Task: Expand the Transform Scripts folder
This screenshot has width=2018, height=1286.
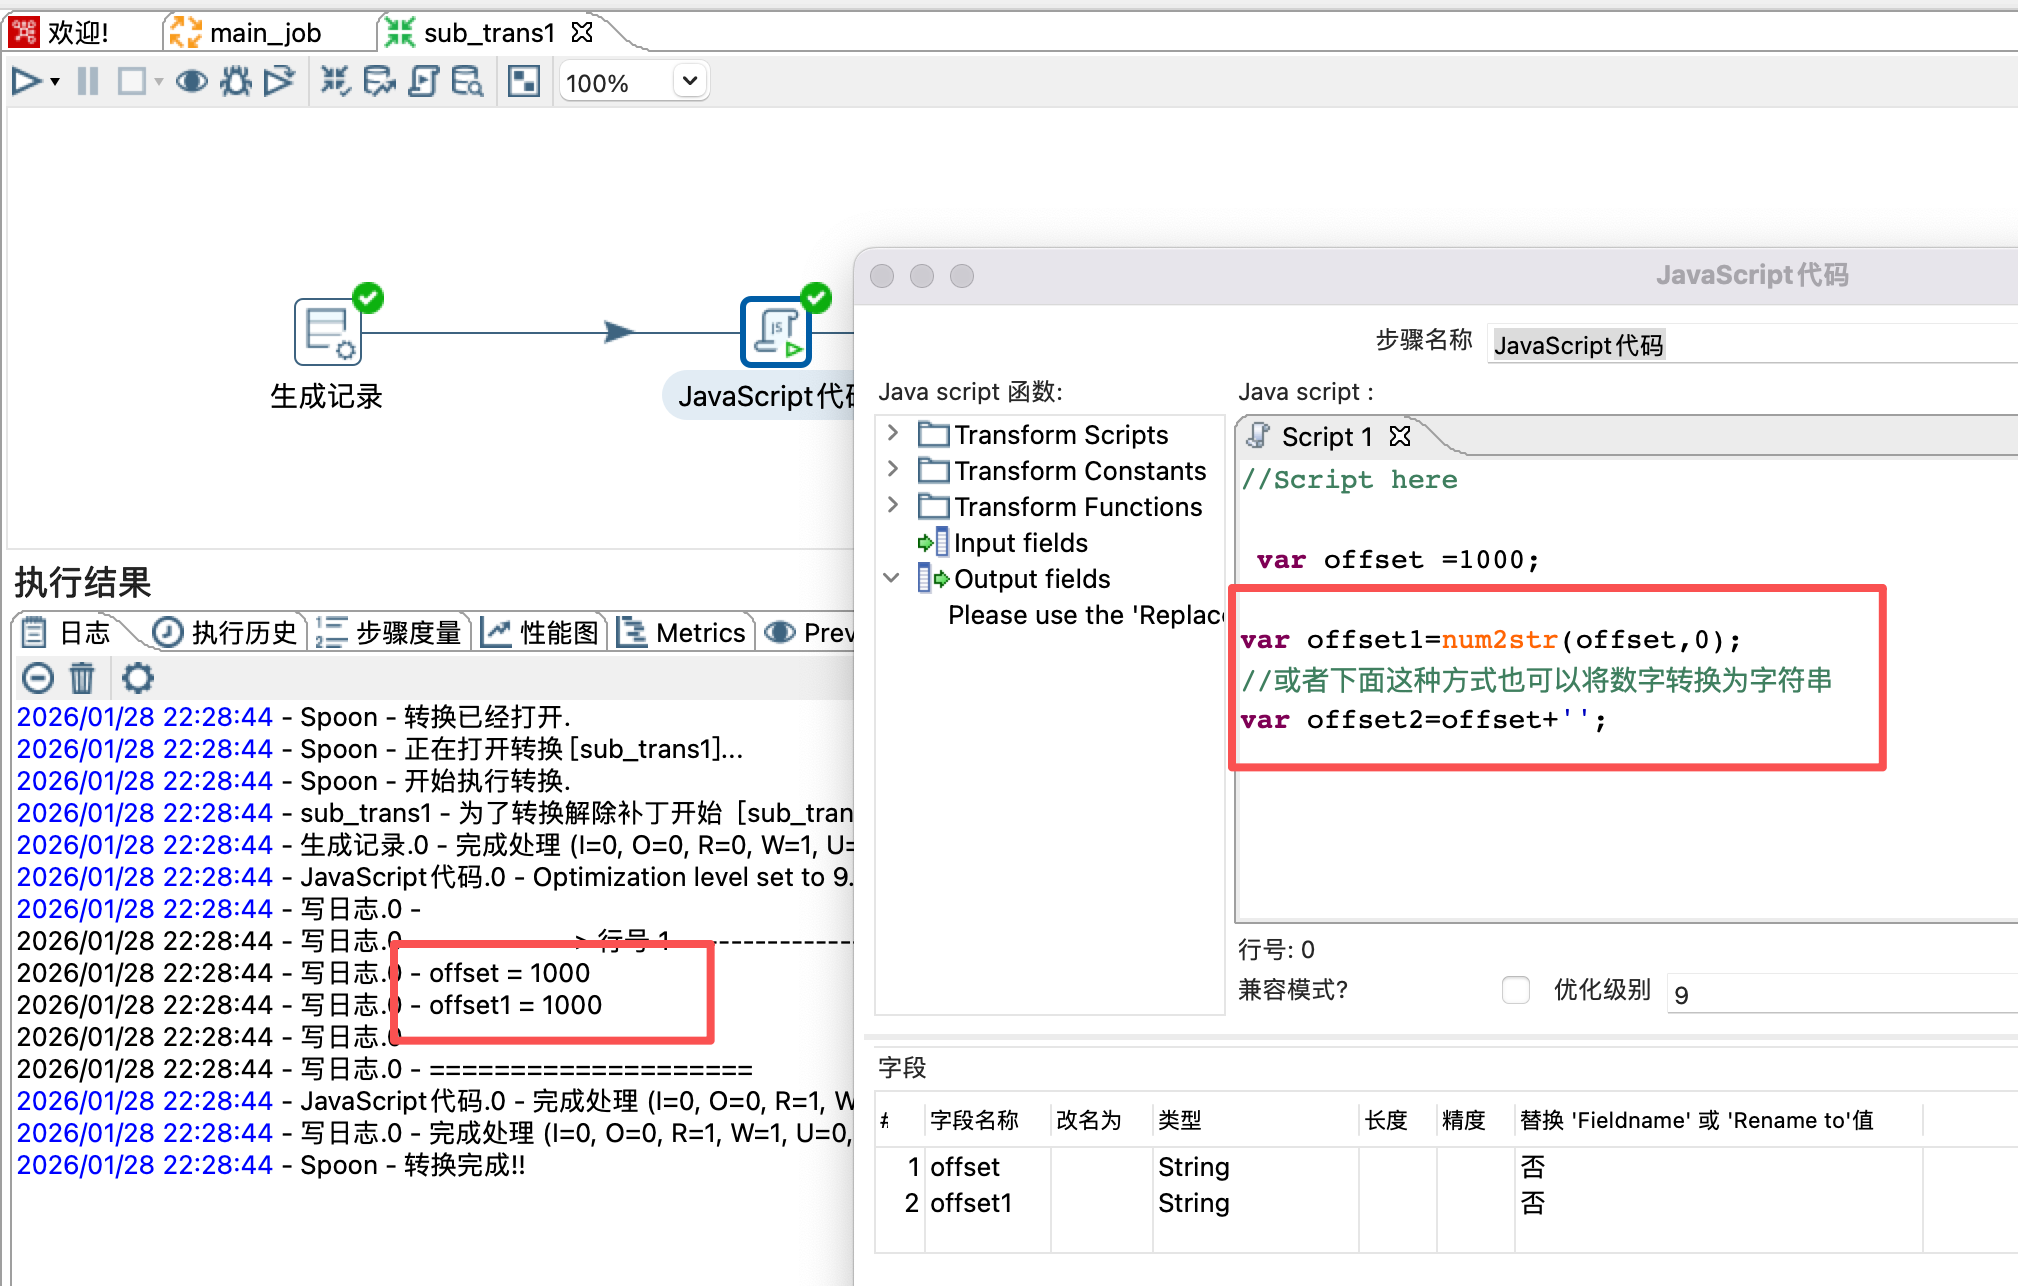Action: pyautogui.click(x=893, y=434)
